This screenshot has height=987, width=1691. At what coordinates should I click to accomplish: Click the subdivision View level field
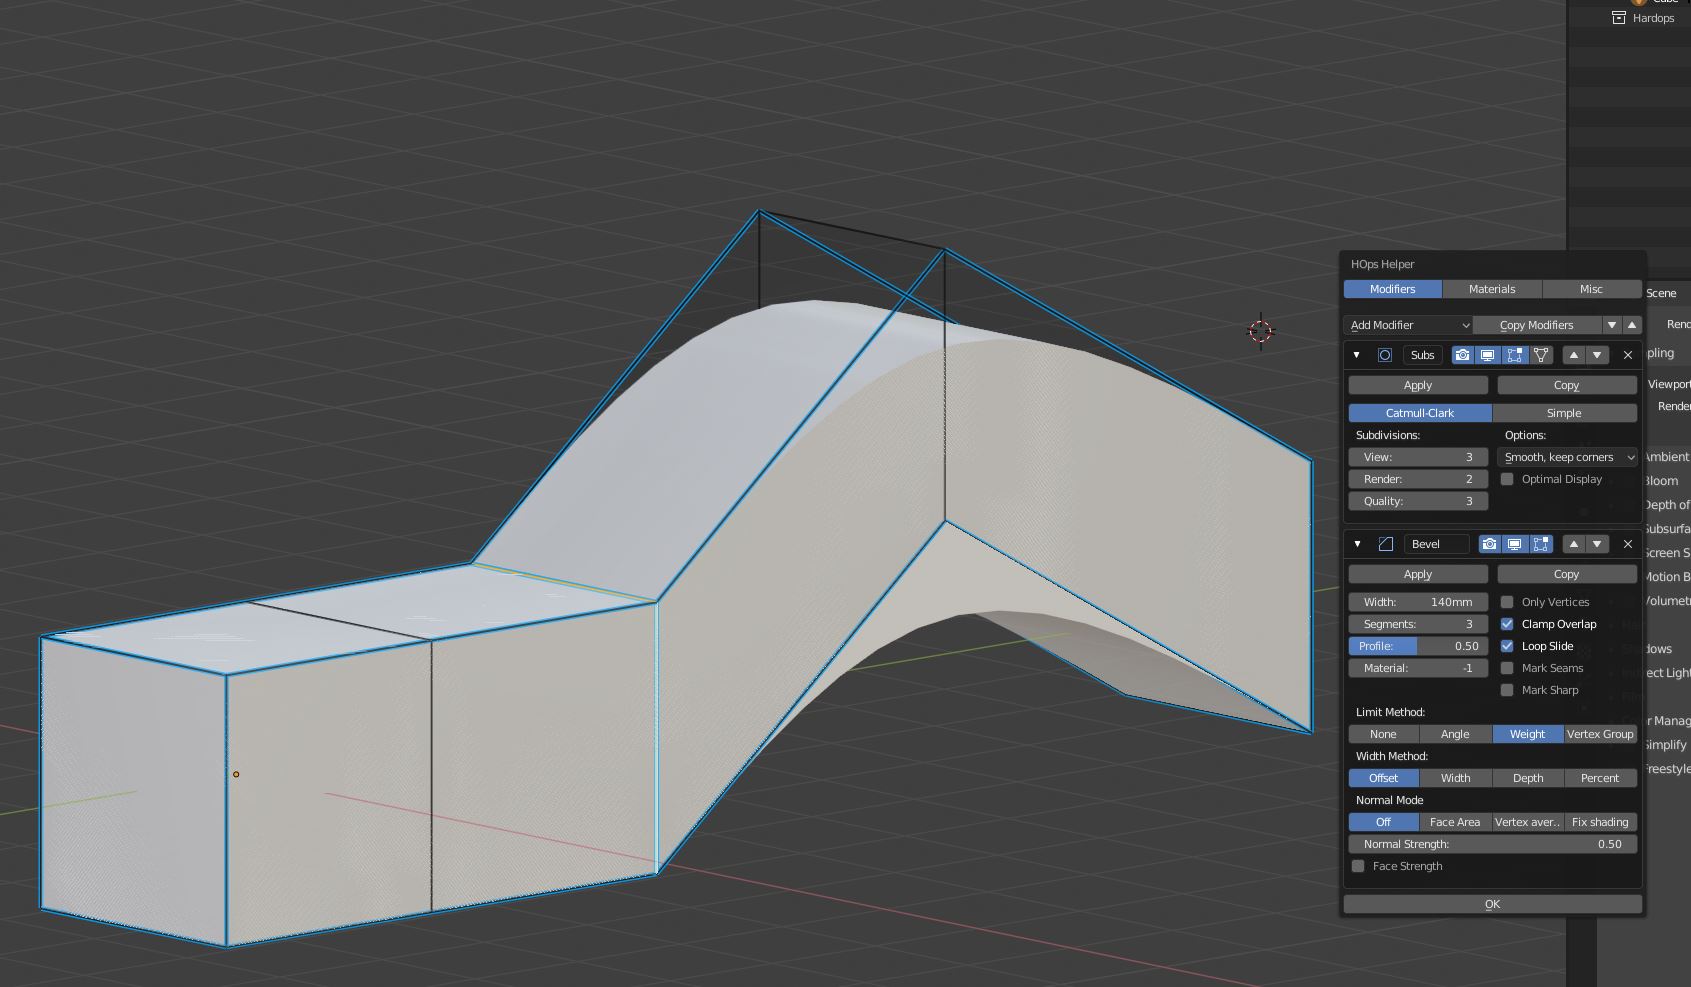[1418, 457]
